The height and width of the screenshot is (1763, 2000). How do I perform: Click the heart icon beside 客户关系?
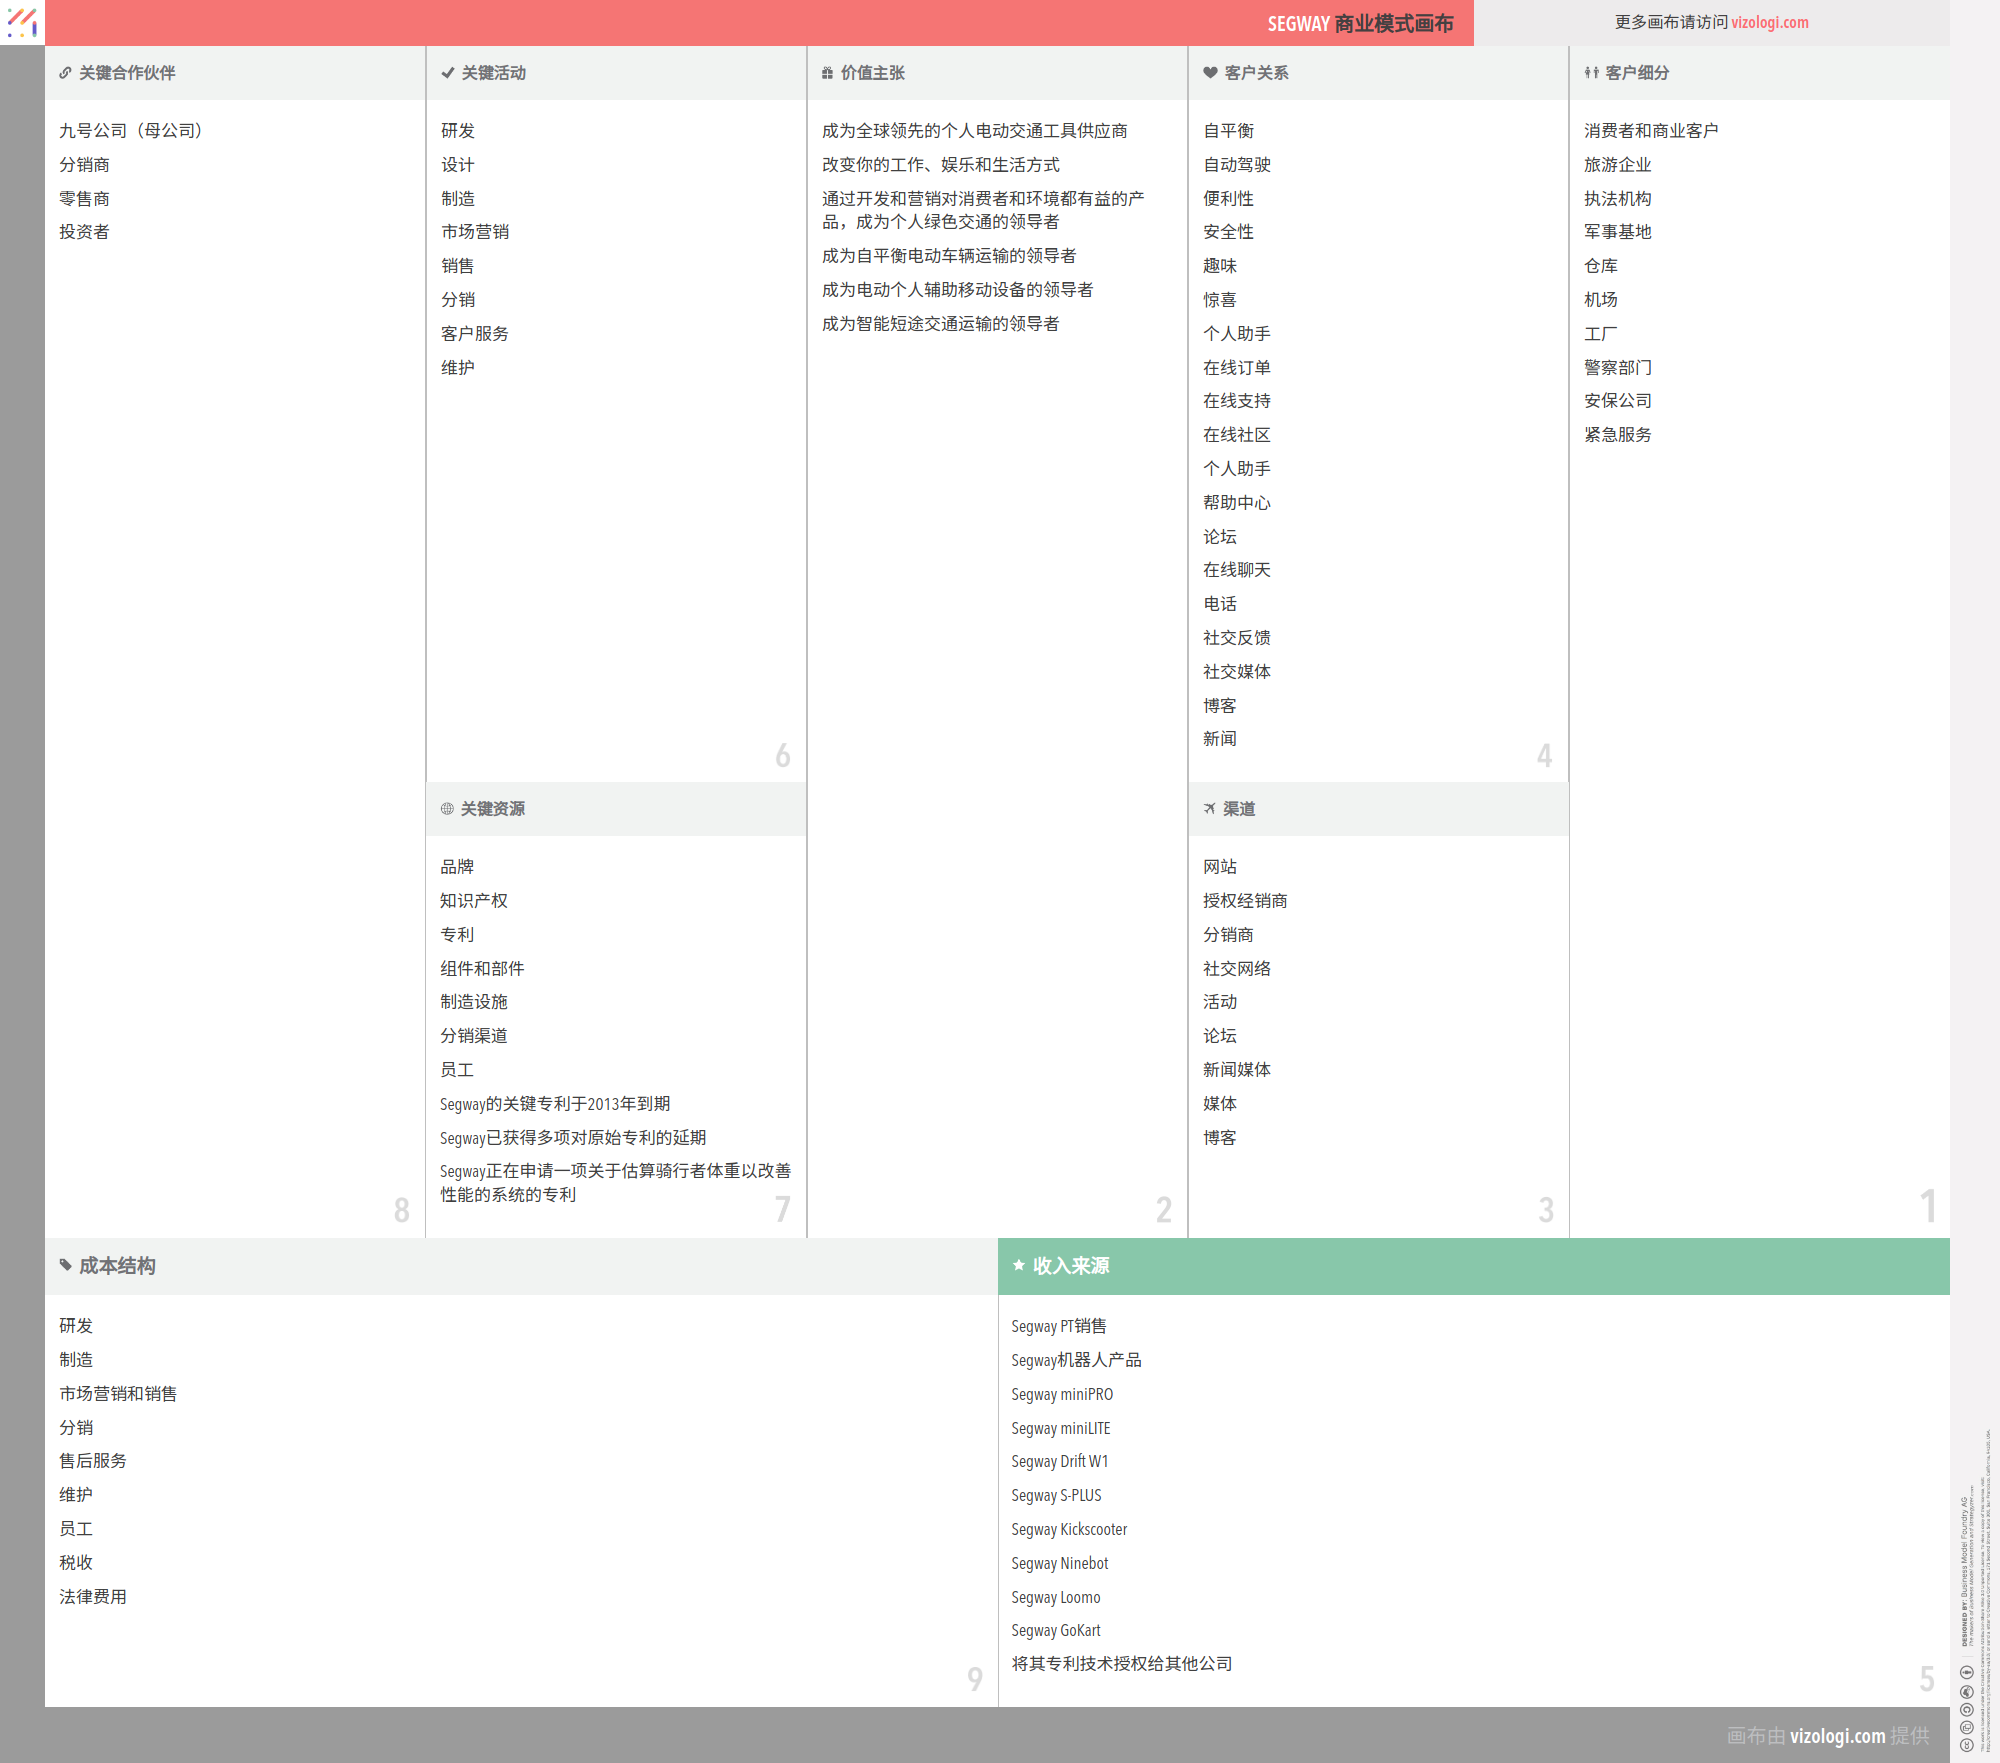coord(1210,73)
